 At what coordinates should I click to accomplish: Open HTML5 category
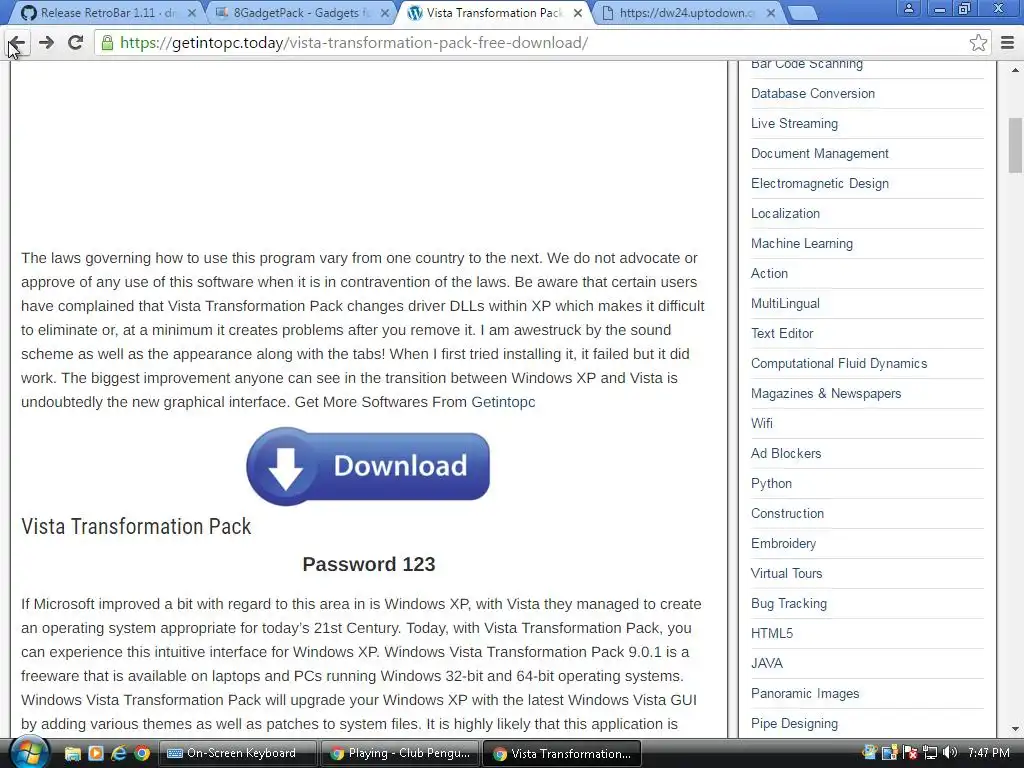(x=772, y=633)
